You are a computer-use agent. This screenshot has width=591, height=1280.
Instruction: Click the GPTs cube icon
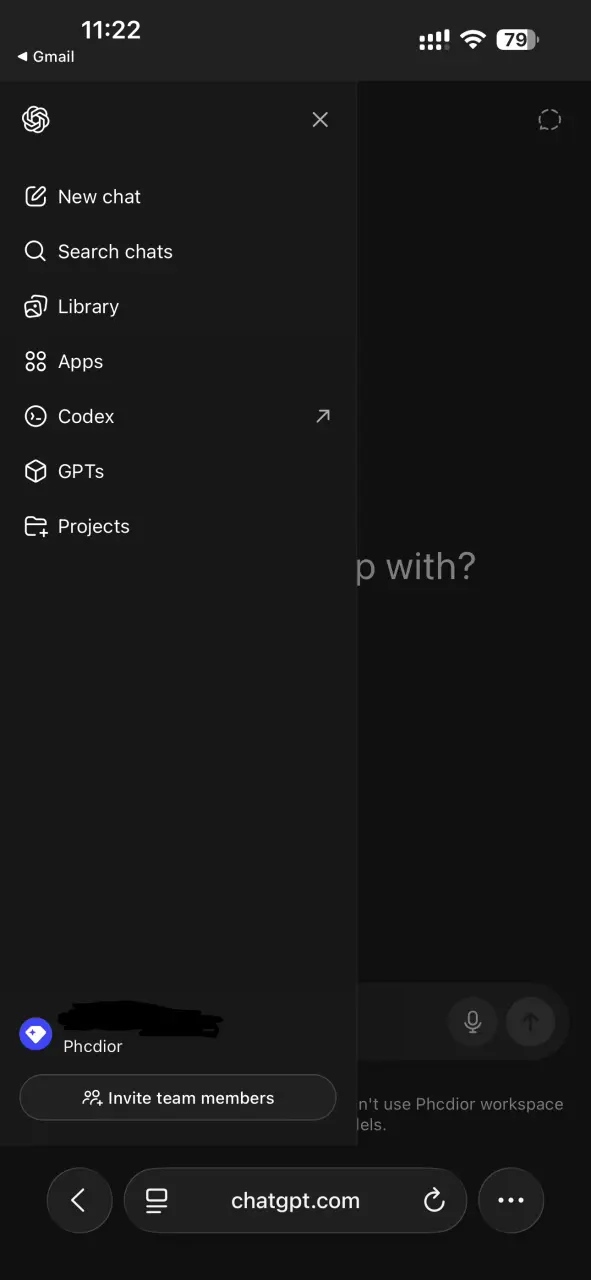pyautogui.click(x=36, y=471)
